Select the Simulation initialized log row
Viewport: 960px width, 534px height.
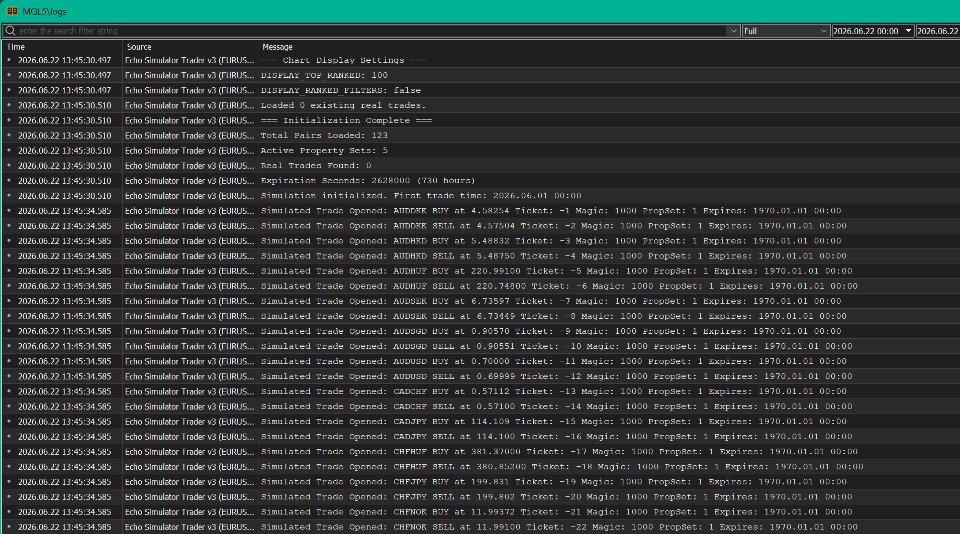[480, 196]
